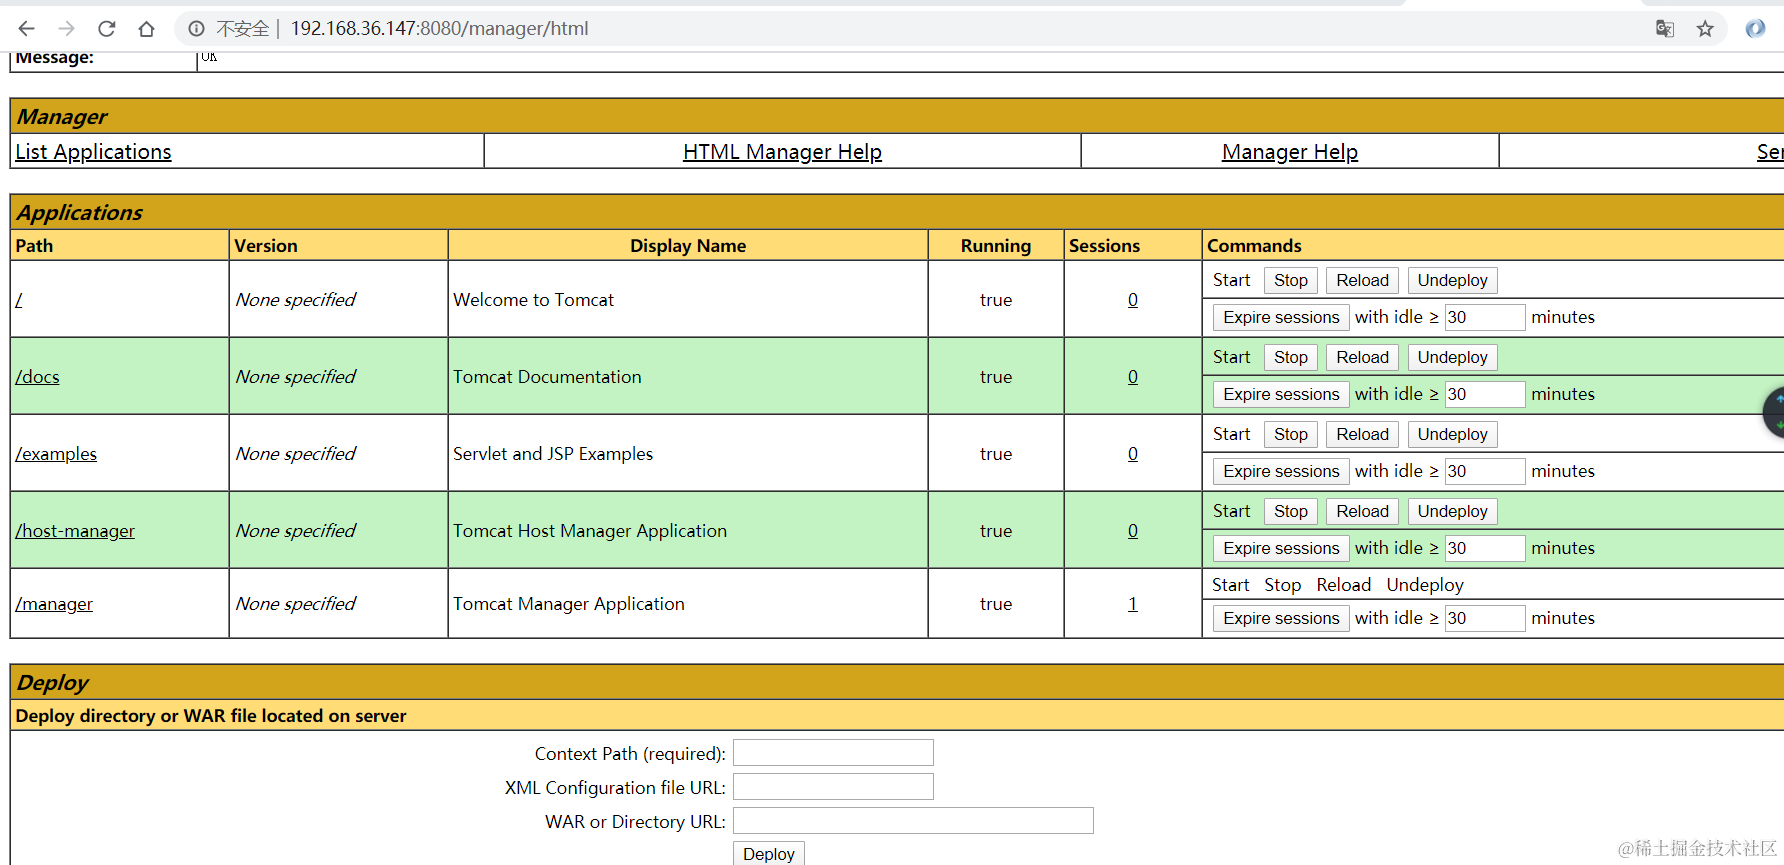Open the /docs application link
Image resolution: width=1784 pixels, height=865 pixels.
(37, 377)
